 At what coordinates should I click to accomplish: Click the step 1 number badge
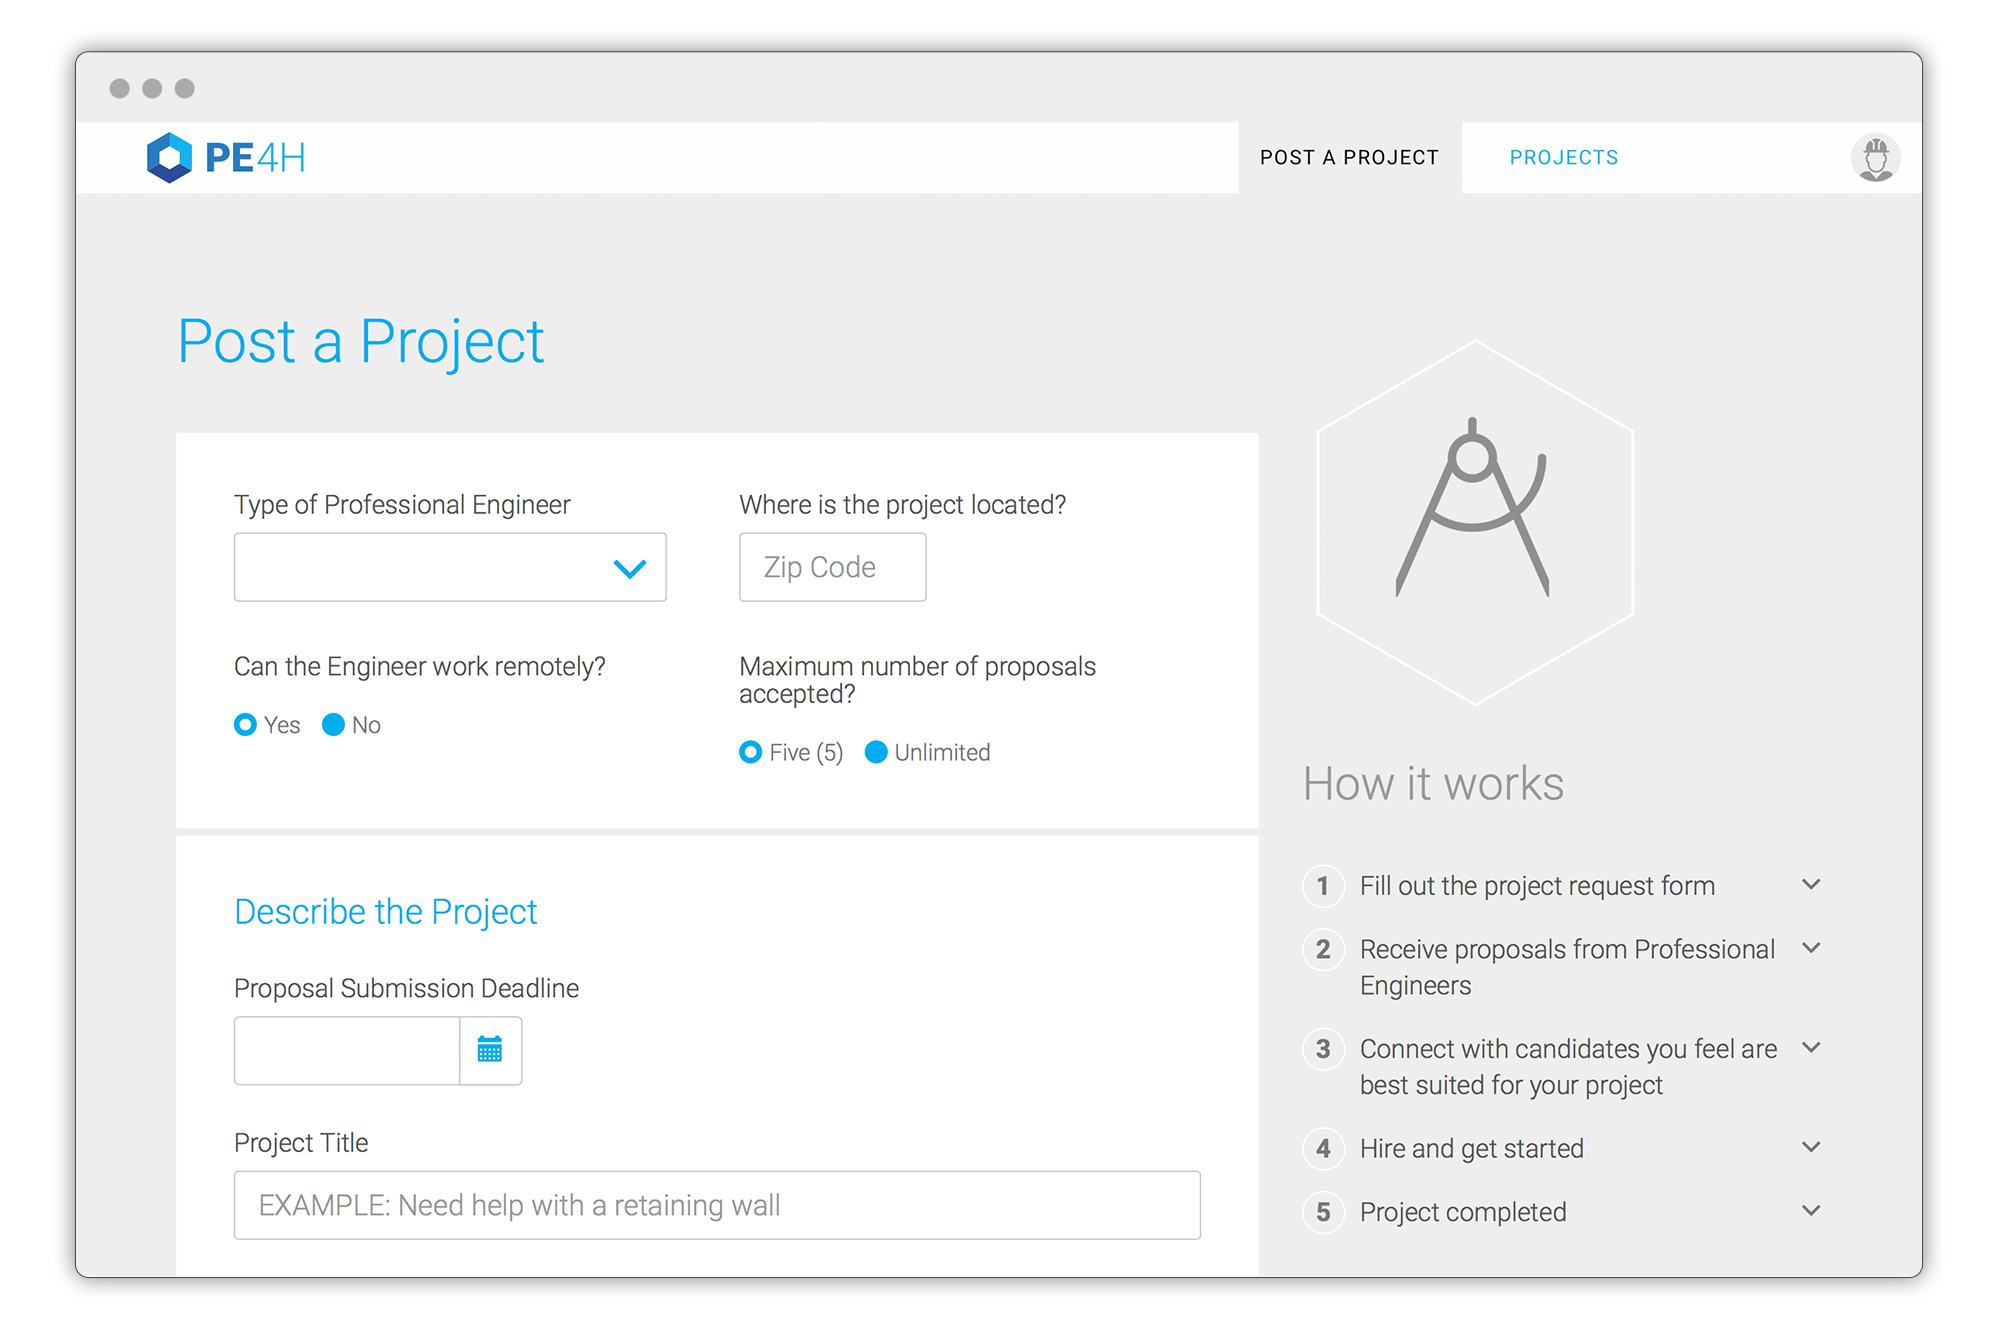[x=1323, y=886]
